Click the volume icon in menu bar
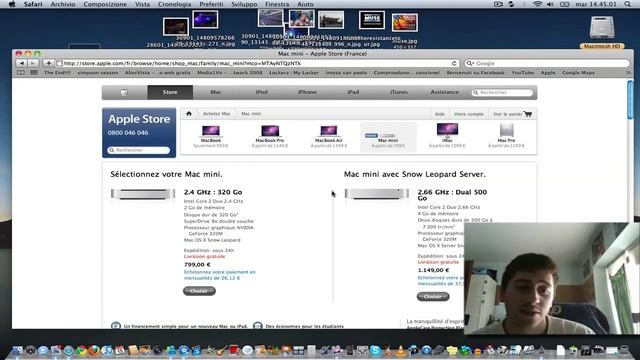This screenshot has height=360, width=640. pos(550,4)
